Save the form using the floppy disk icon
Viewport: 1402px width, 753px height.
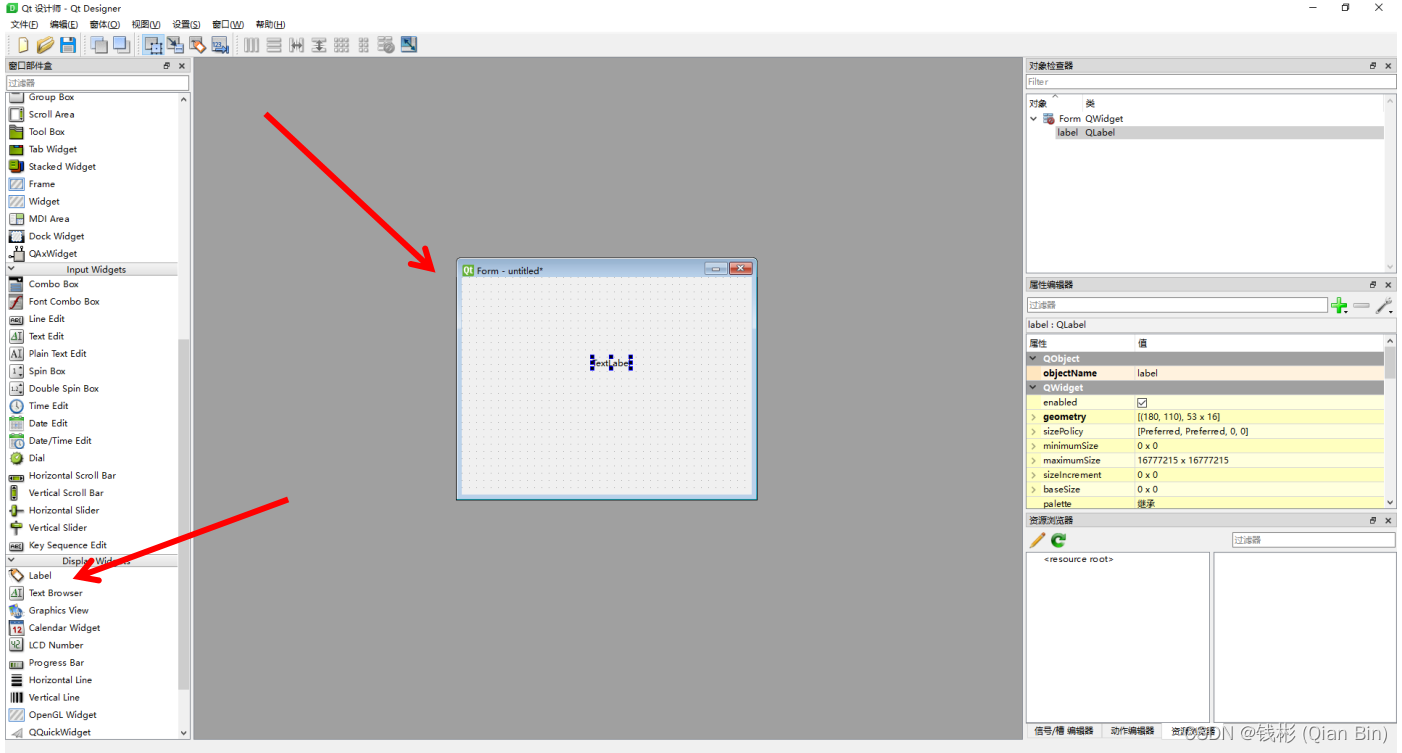68,45
